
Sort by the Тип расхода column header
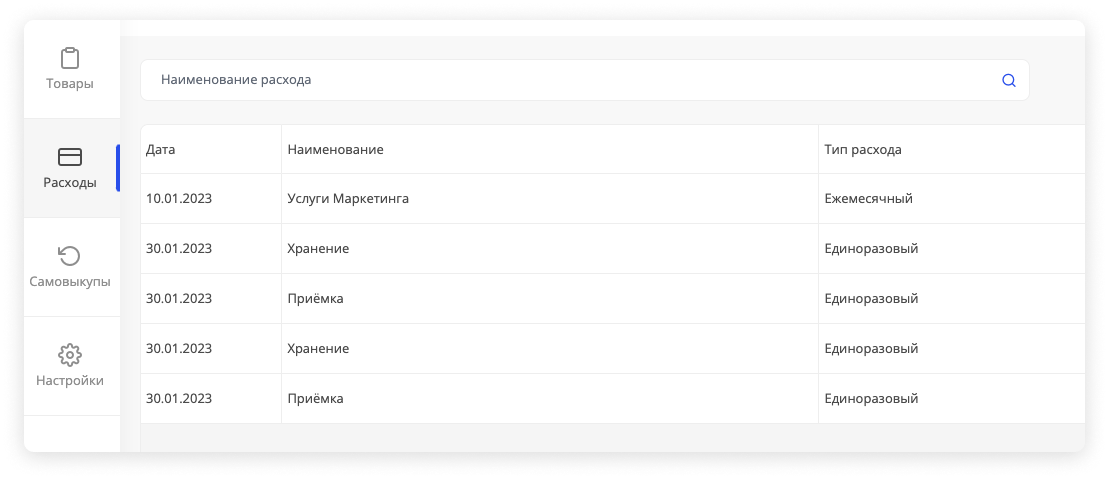[x=863, y=150]
